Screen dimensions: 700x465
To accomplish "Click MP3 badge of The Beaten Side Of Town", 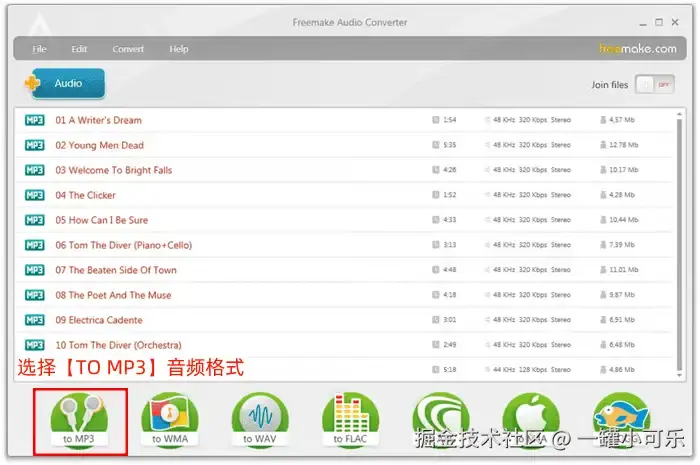I will click(35, 270).
